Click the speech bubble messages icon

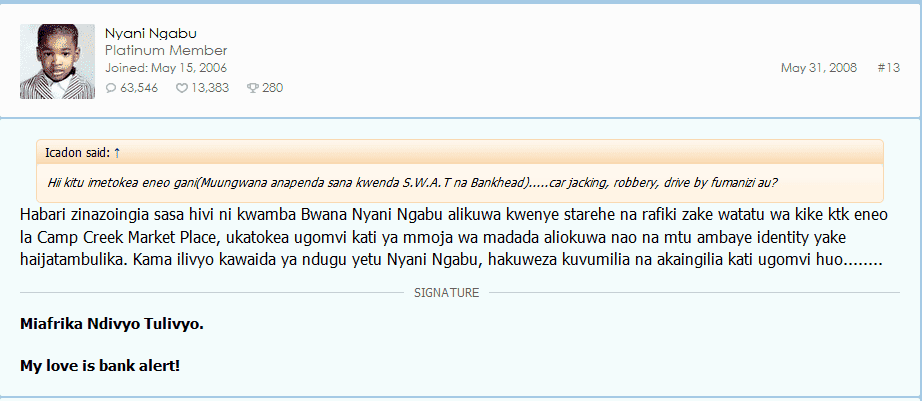111,88
